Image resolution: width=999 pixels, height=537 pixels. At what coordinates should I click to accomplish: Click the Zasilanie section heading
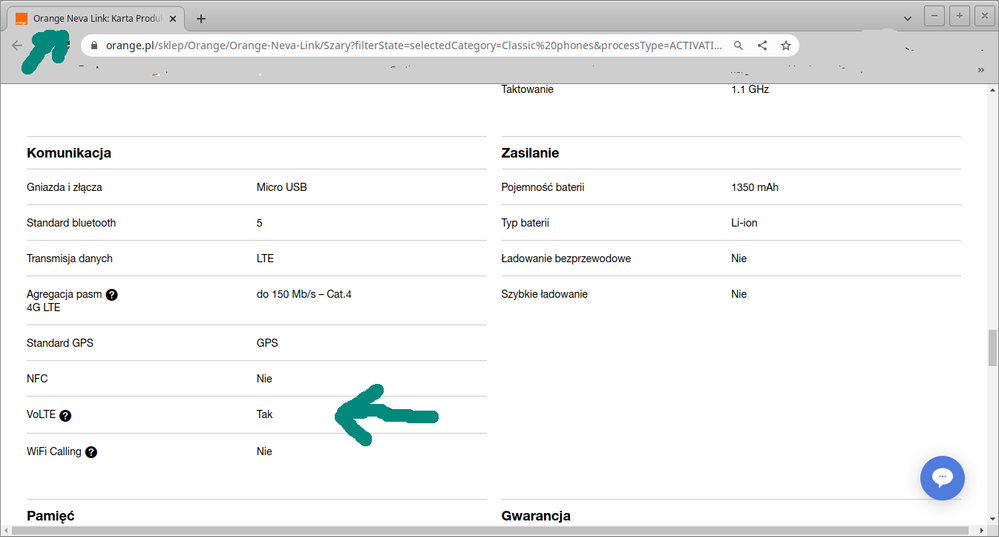[530, 153]
